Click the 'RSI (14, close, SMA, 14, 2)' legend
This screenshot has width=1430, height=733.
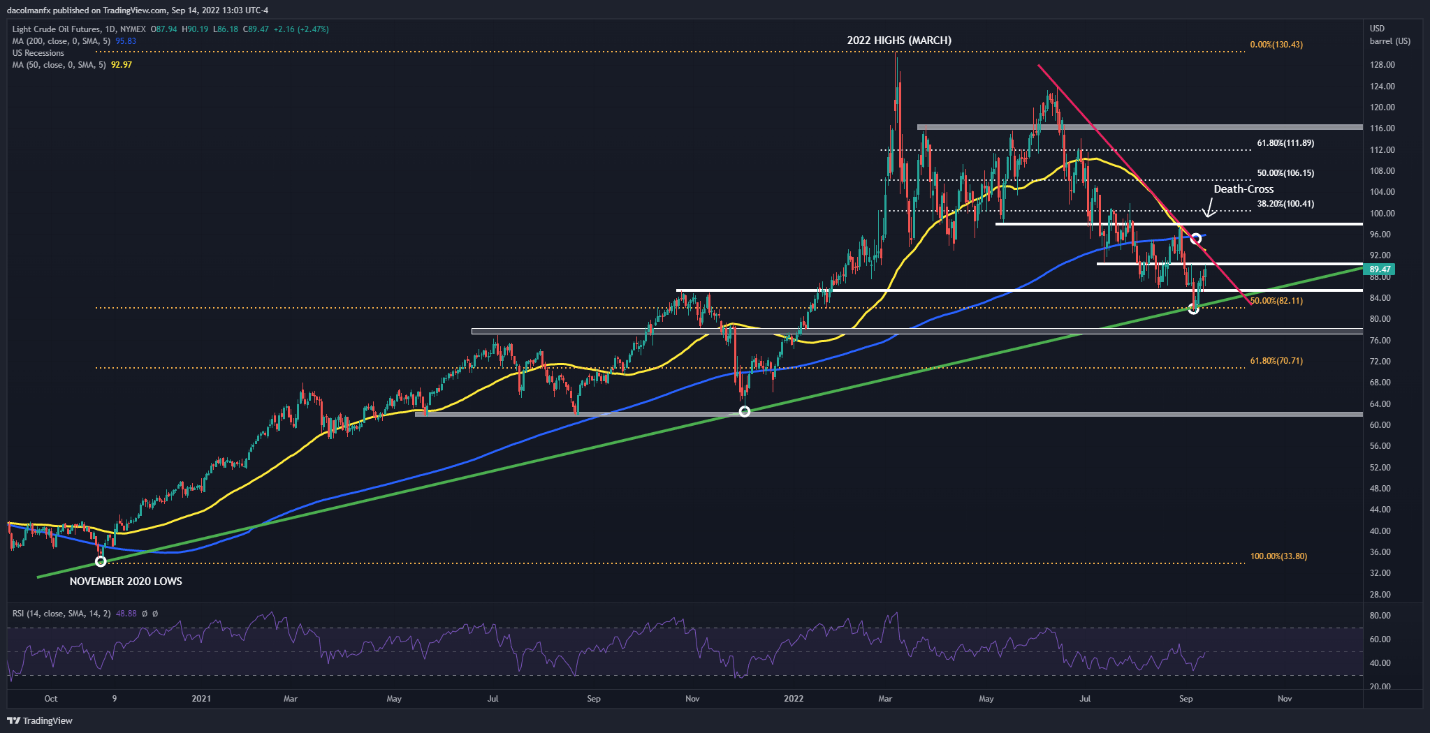pyautogui.click(x=59, y=613)
